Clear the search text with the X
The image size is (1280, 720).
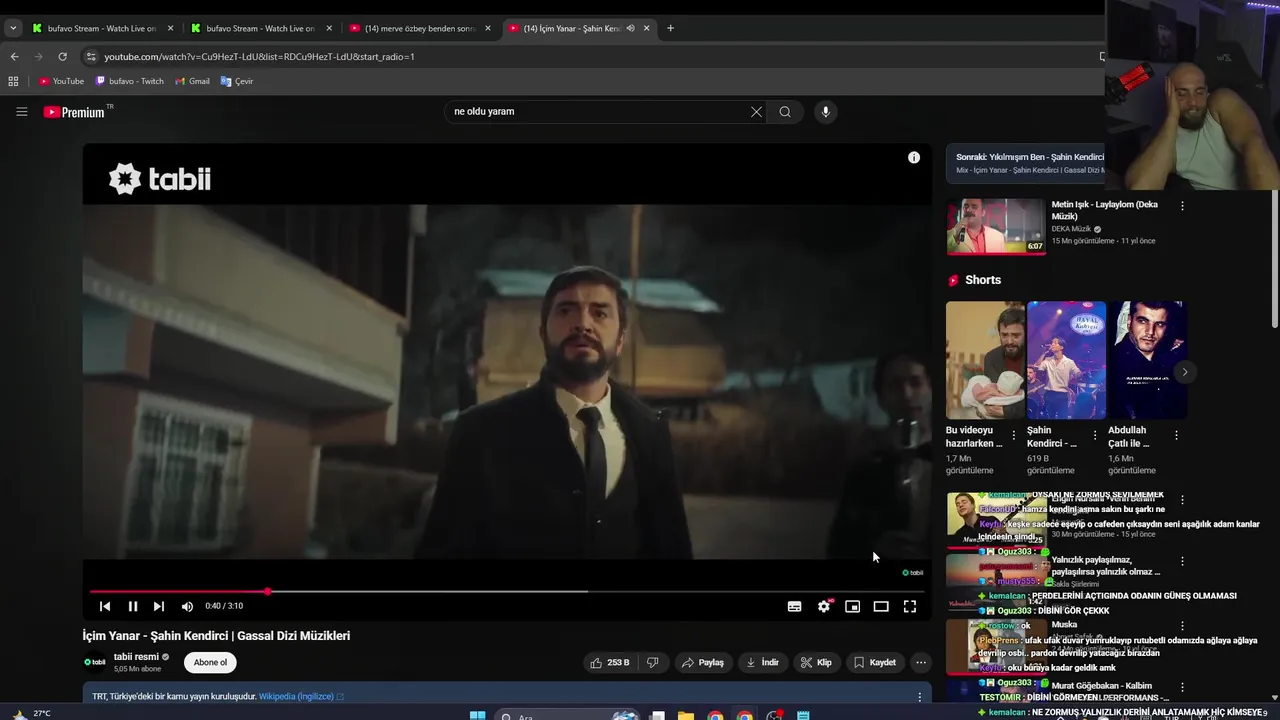(756, 112)
